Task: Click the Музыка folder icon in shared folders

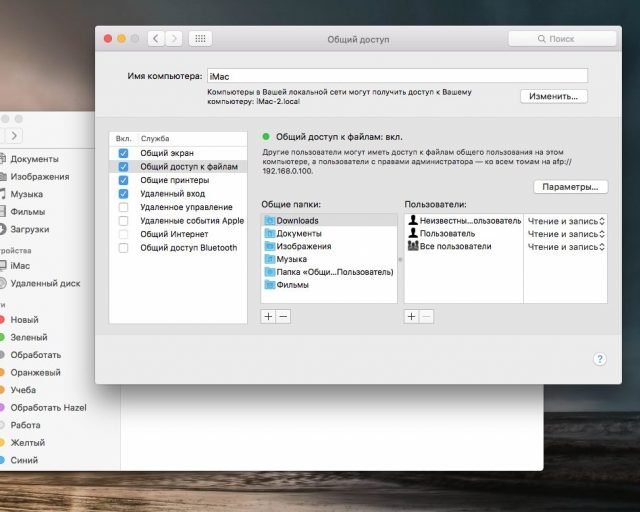Action: 269,259
